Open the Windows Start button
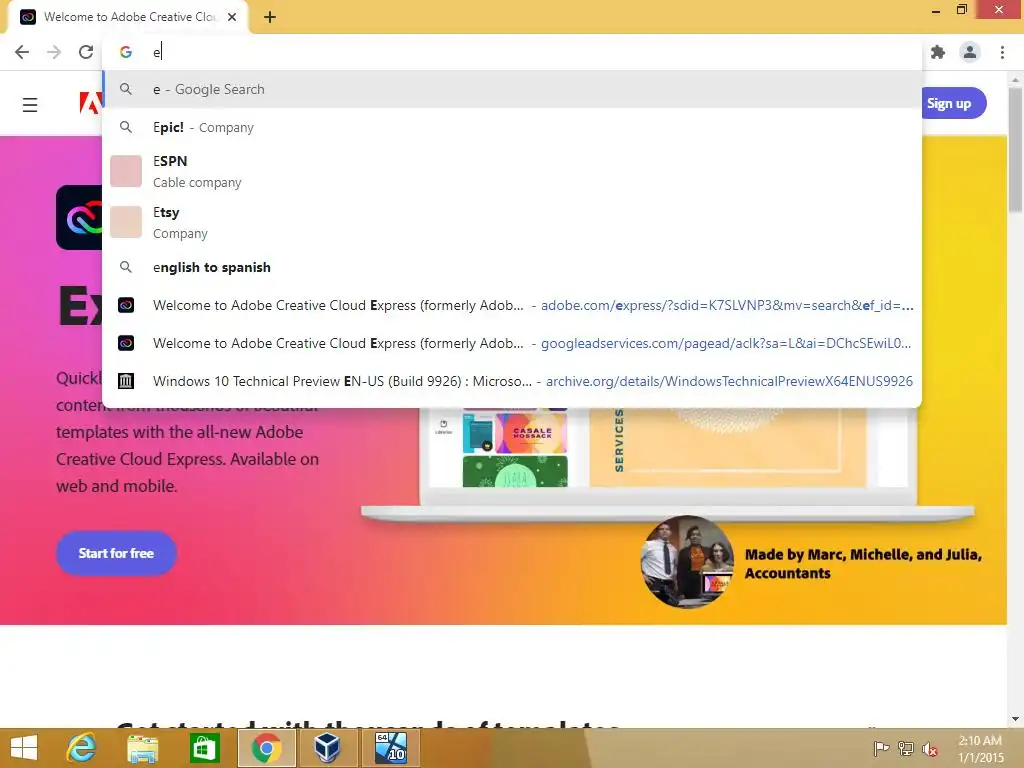Image resolution: width=1024 pixels, height=768 pixels. pyautogui.click(x=24, y=748)
